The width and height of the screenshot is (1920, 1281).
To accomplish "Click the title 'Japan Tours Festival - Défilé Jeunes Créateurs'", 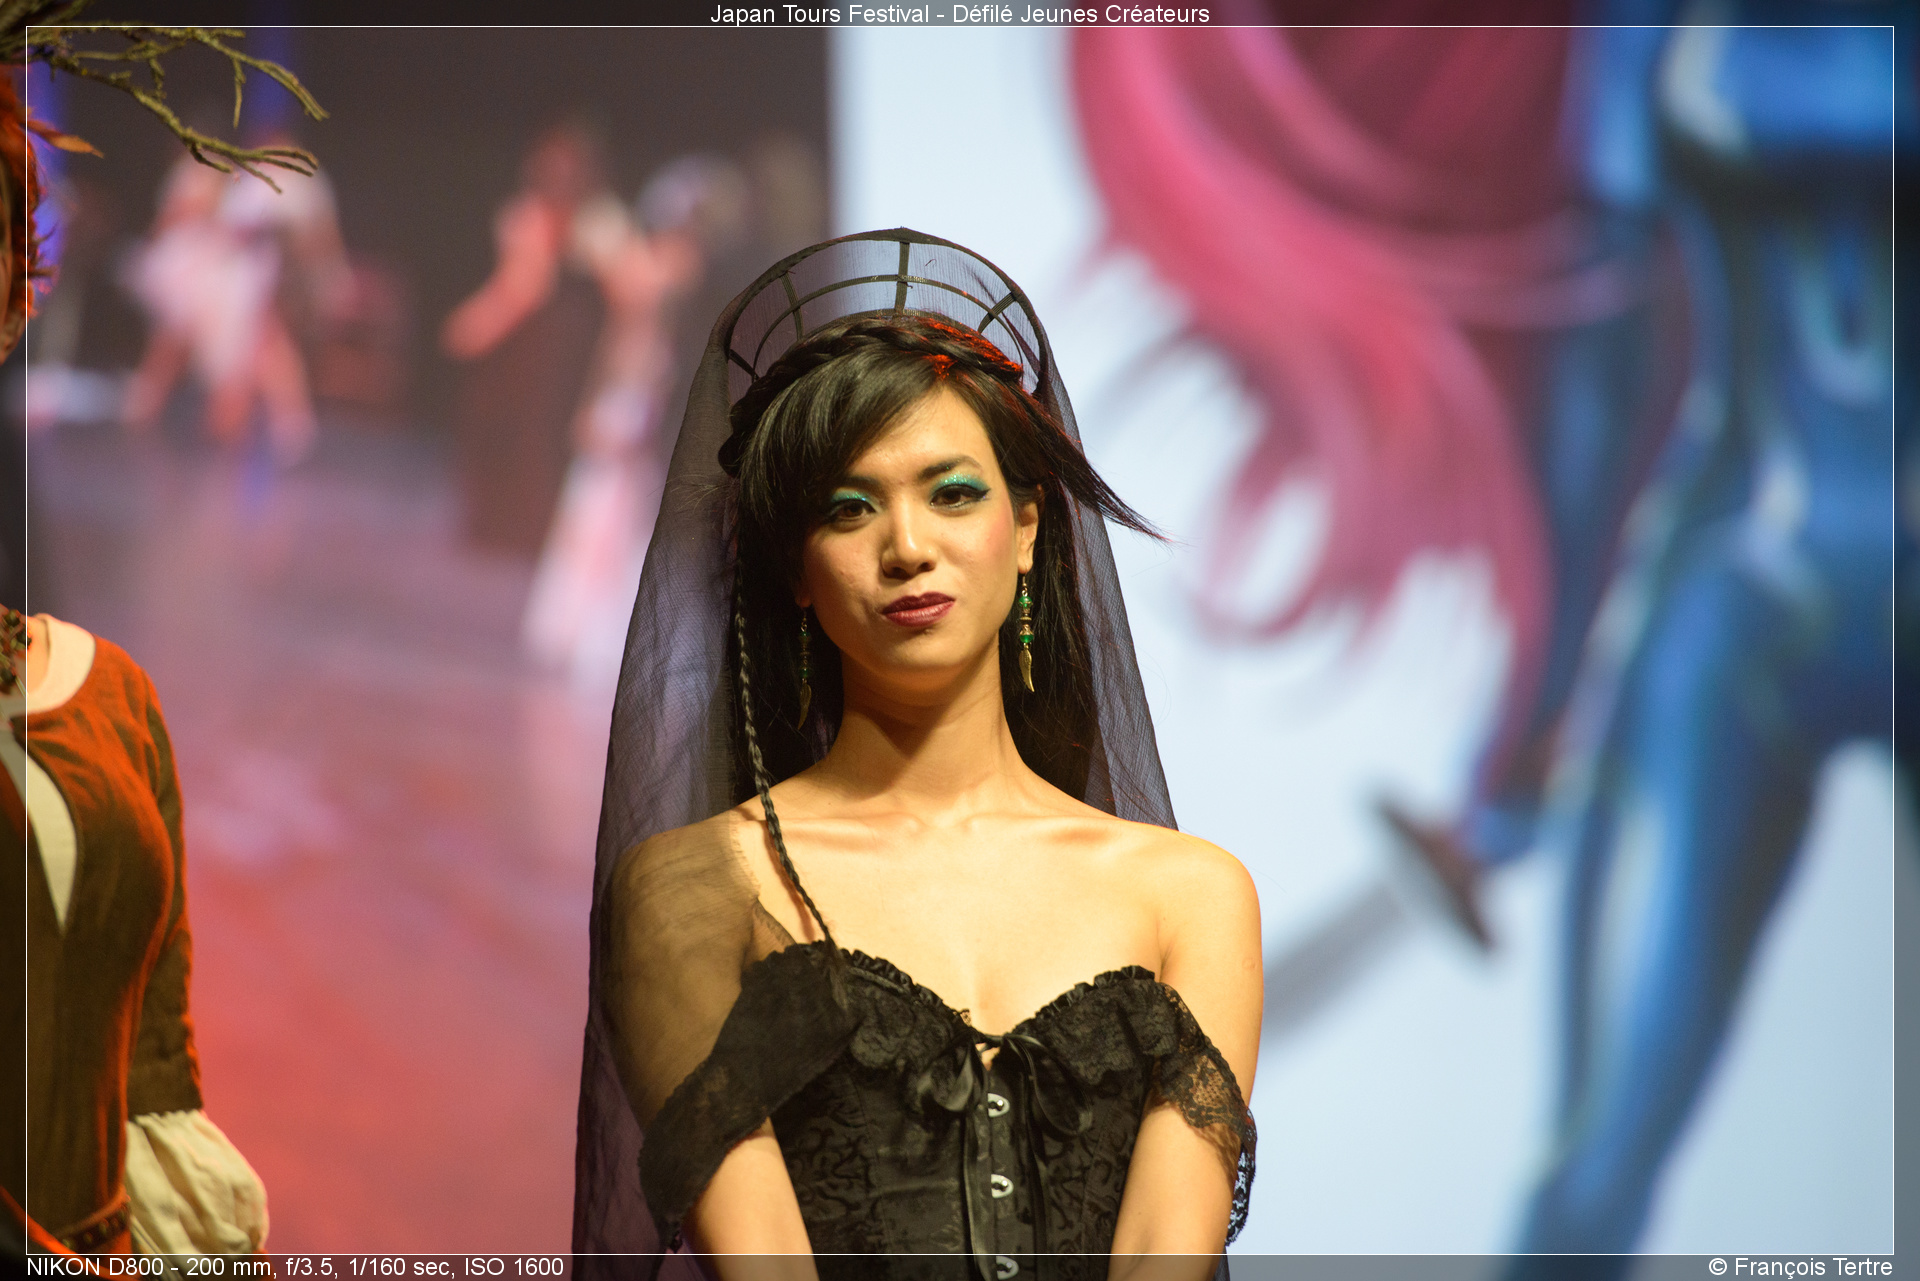I will point(959,14).
